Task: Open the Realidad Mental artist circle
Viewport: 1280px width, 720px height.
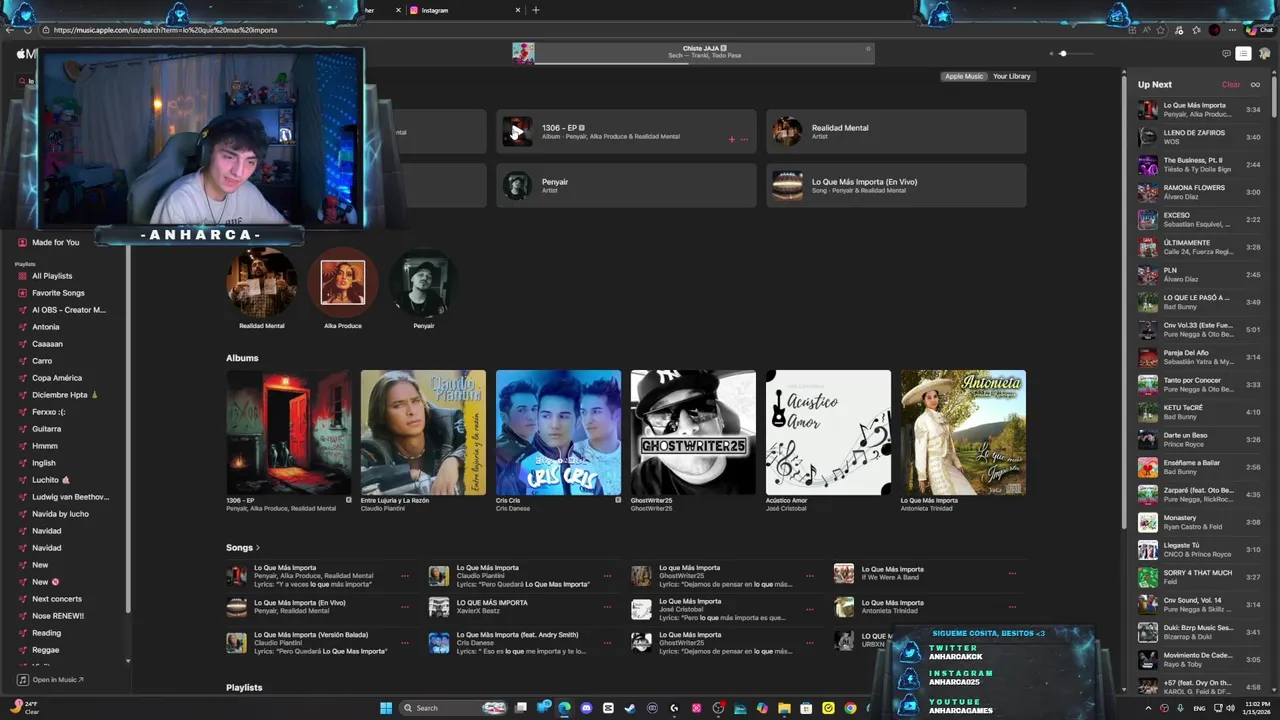Action: (262, 282)
